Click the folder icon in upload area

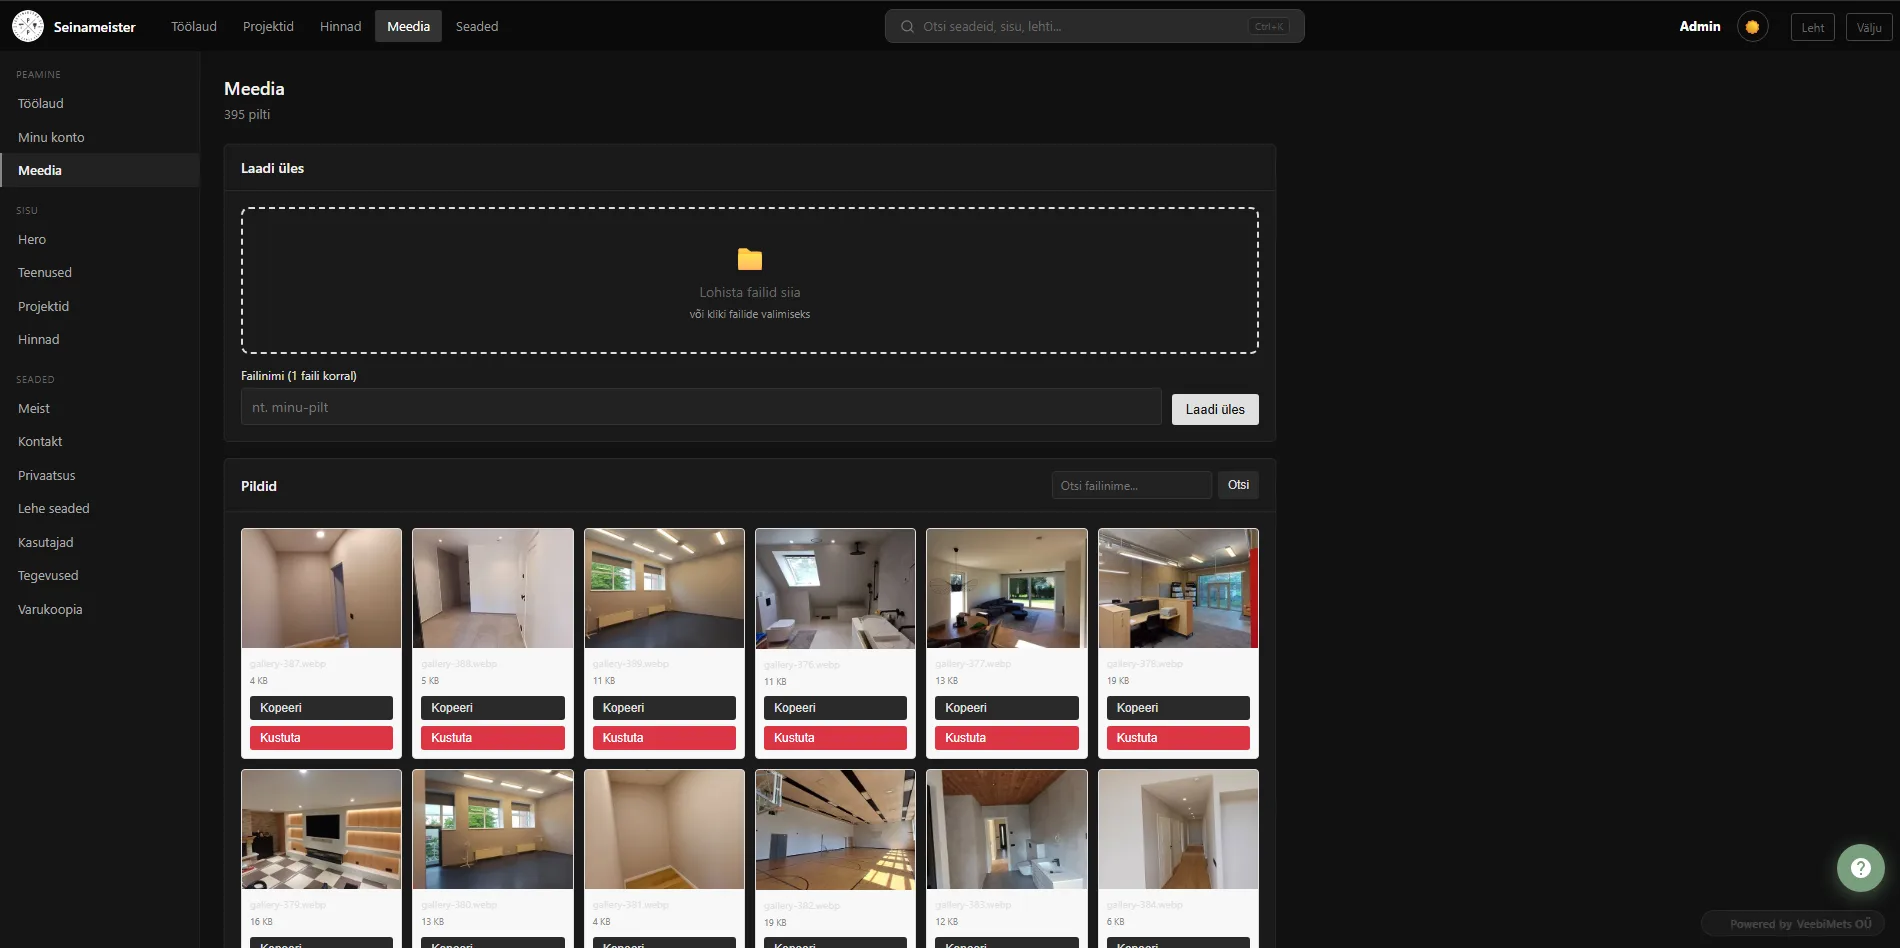tap(750, 260)
